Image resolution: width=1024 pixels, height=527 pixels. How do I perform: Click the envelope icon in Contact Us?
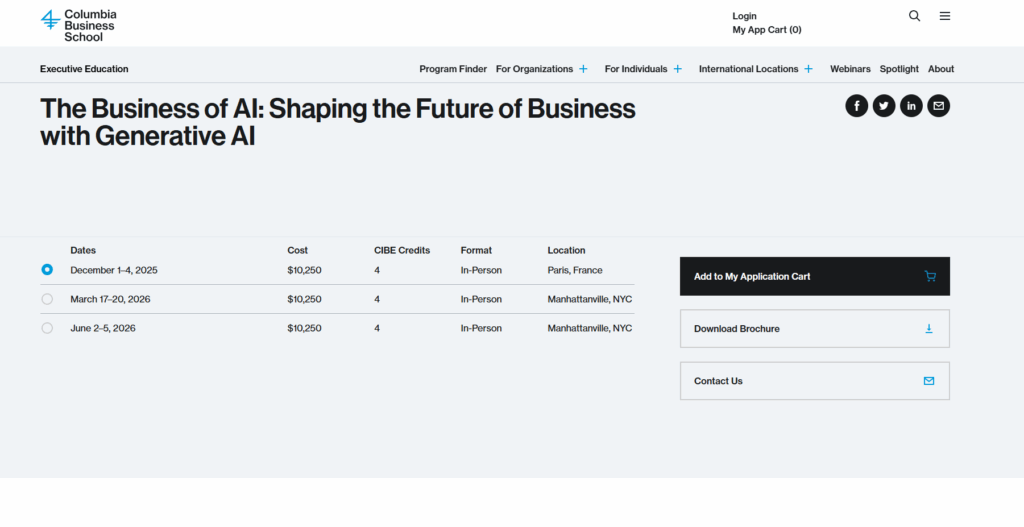929,381
